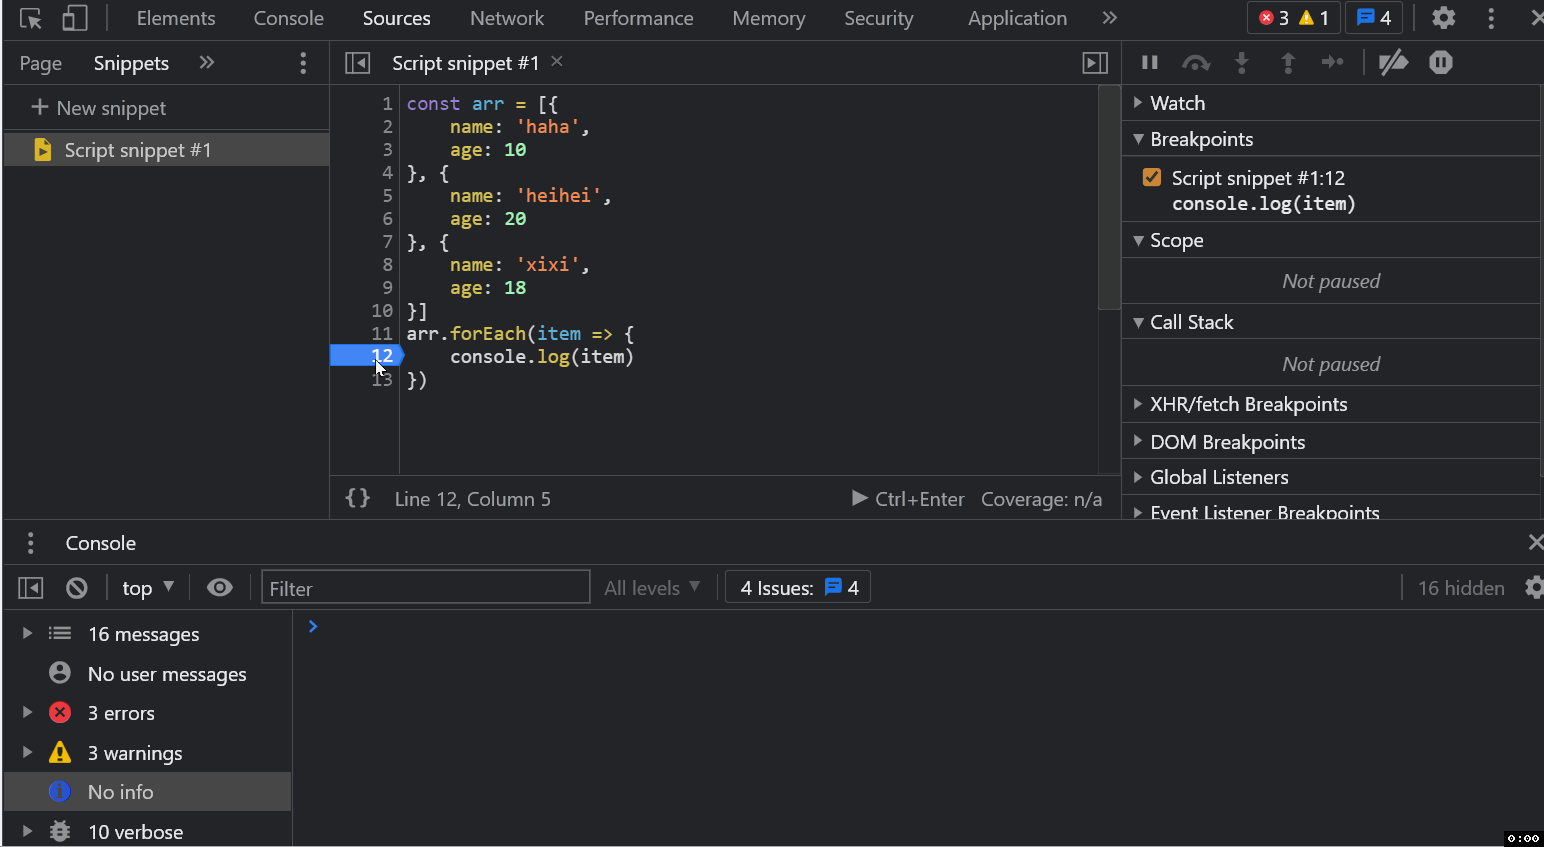Switch to the Network tab
The image size is (1544, 847).
507,18
